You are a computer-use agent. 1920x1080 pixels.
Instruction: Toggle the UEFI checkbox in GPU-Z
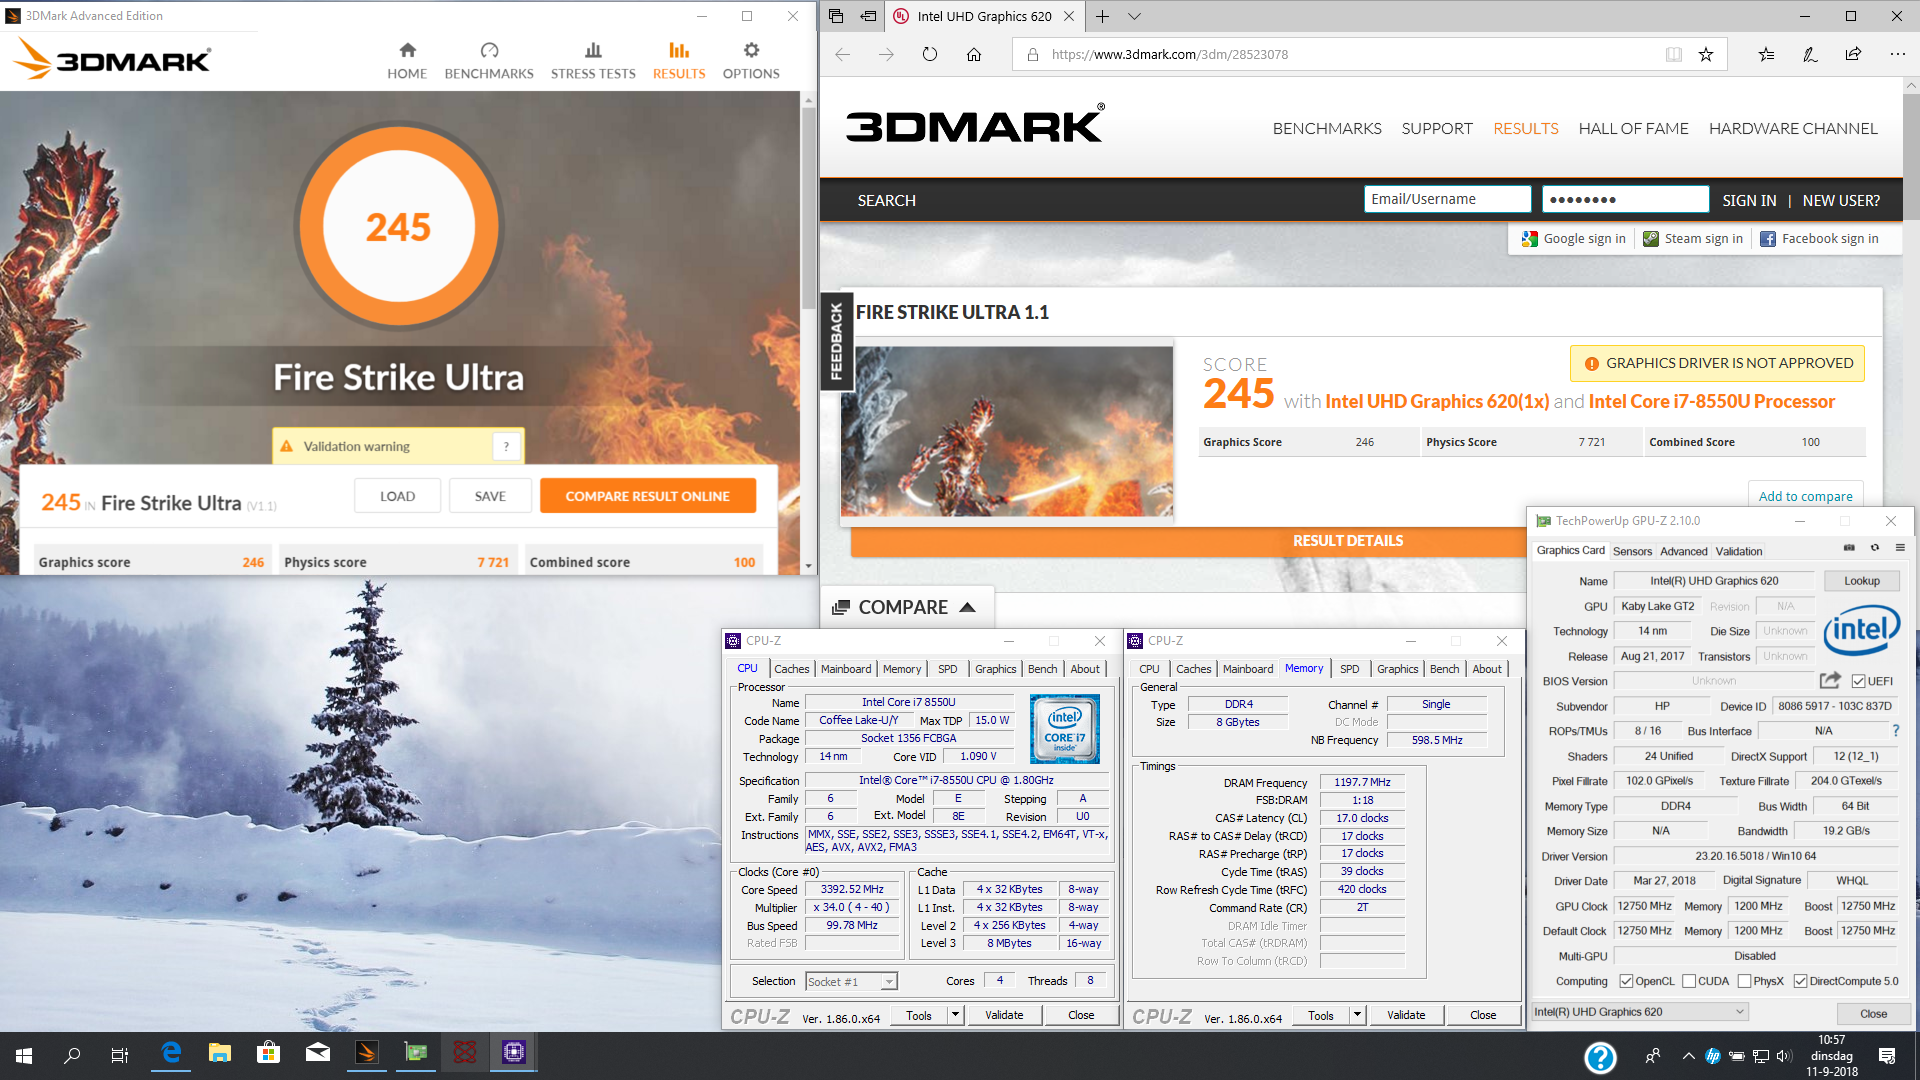pyautogui.click(x=1858, y=681)
